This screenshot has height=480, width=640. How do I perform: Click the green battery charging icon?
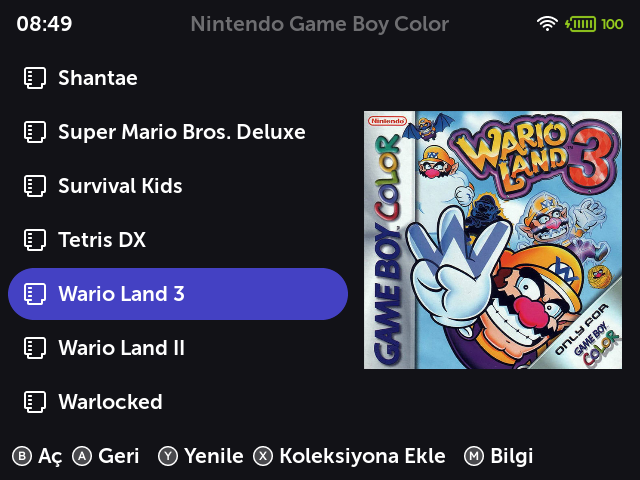(580, 24)
